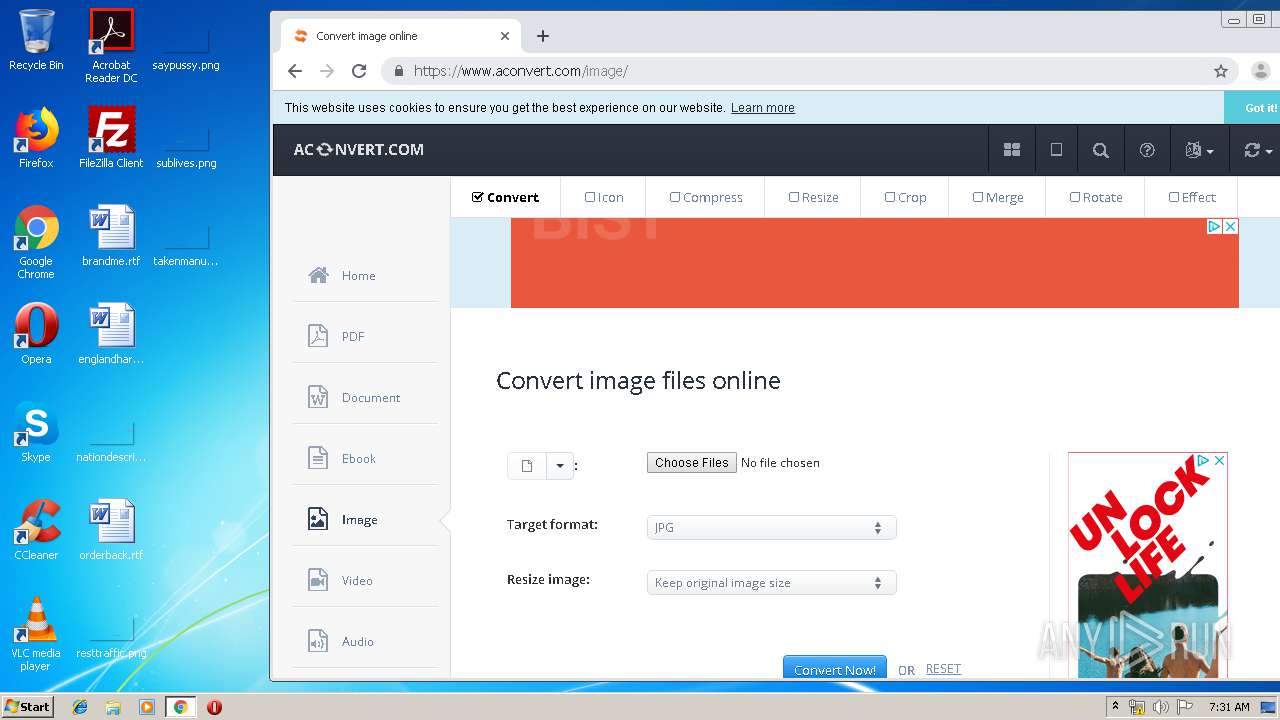Open the Windows Start menu

pos(28,707)
